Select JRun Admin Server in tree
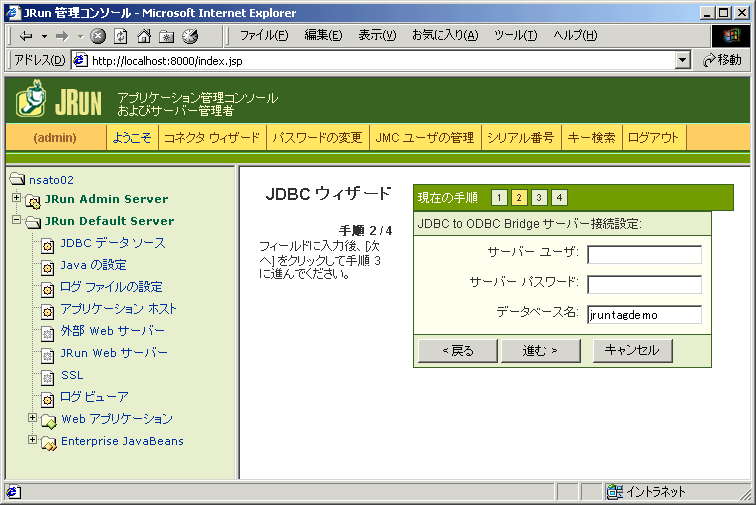 tap(107, 199)
